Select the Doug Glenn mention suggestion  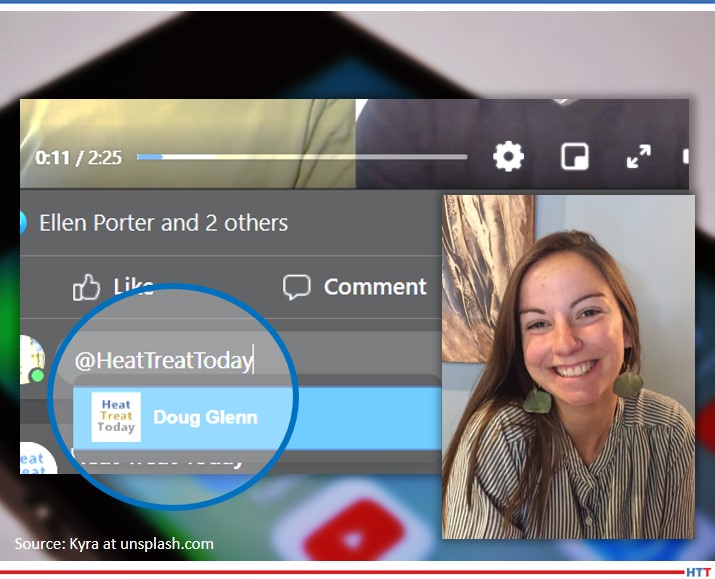pos(205,417)
